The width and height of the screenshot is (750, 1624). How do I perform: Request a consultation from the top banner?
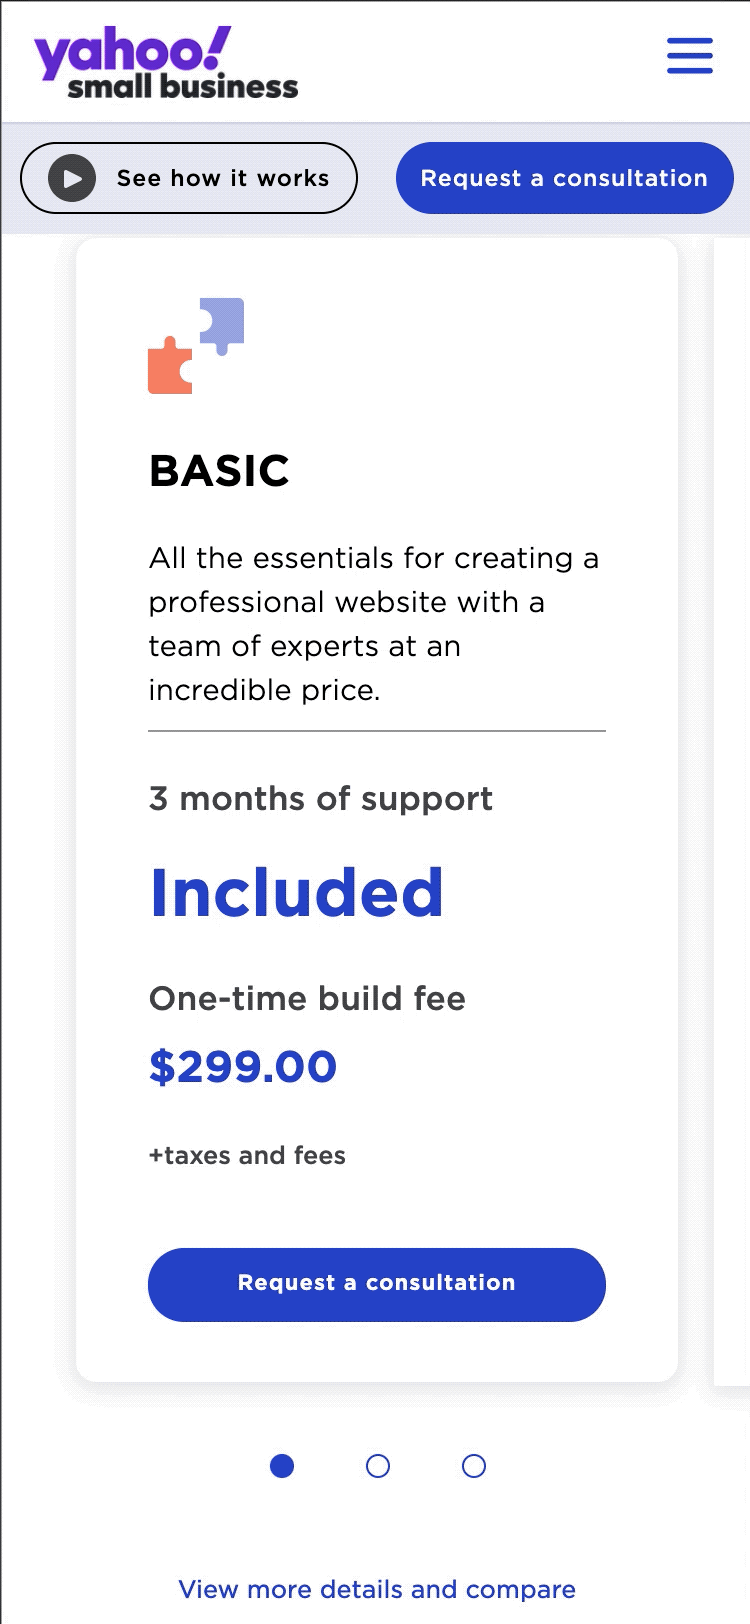[563, 178]
